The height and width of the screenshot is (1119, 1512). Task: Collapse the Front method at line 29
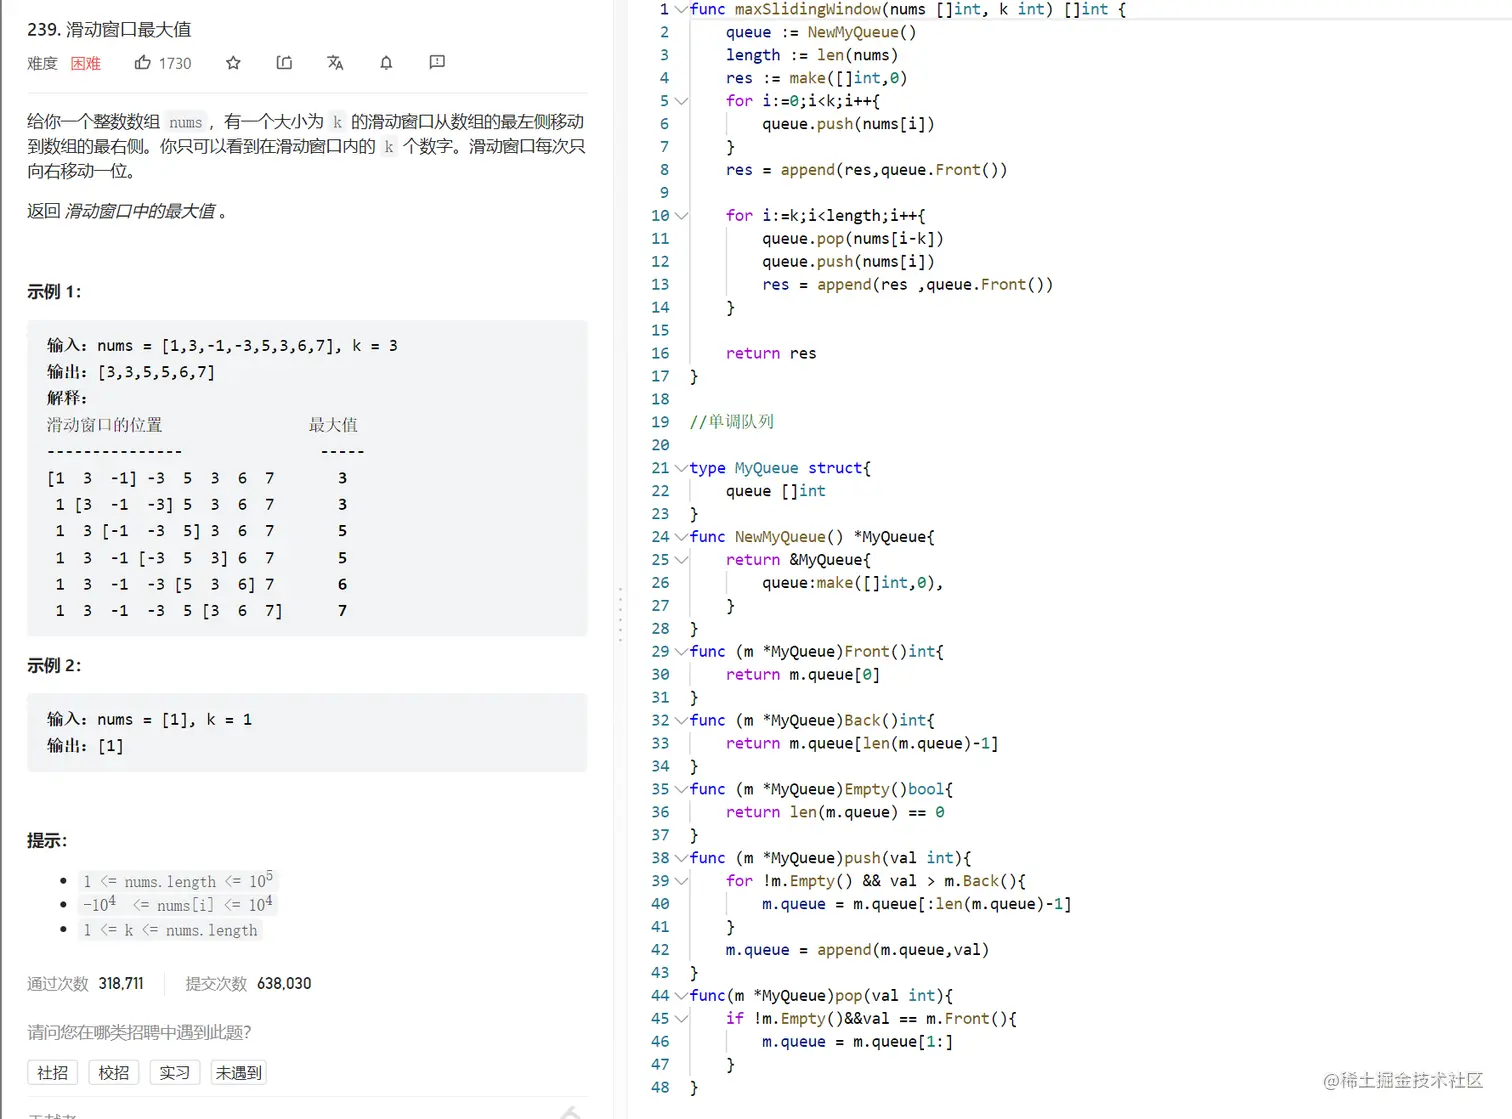coord(681,652)
